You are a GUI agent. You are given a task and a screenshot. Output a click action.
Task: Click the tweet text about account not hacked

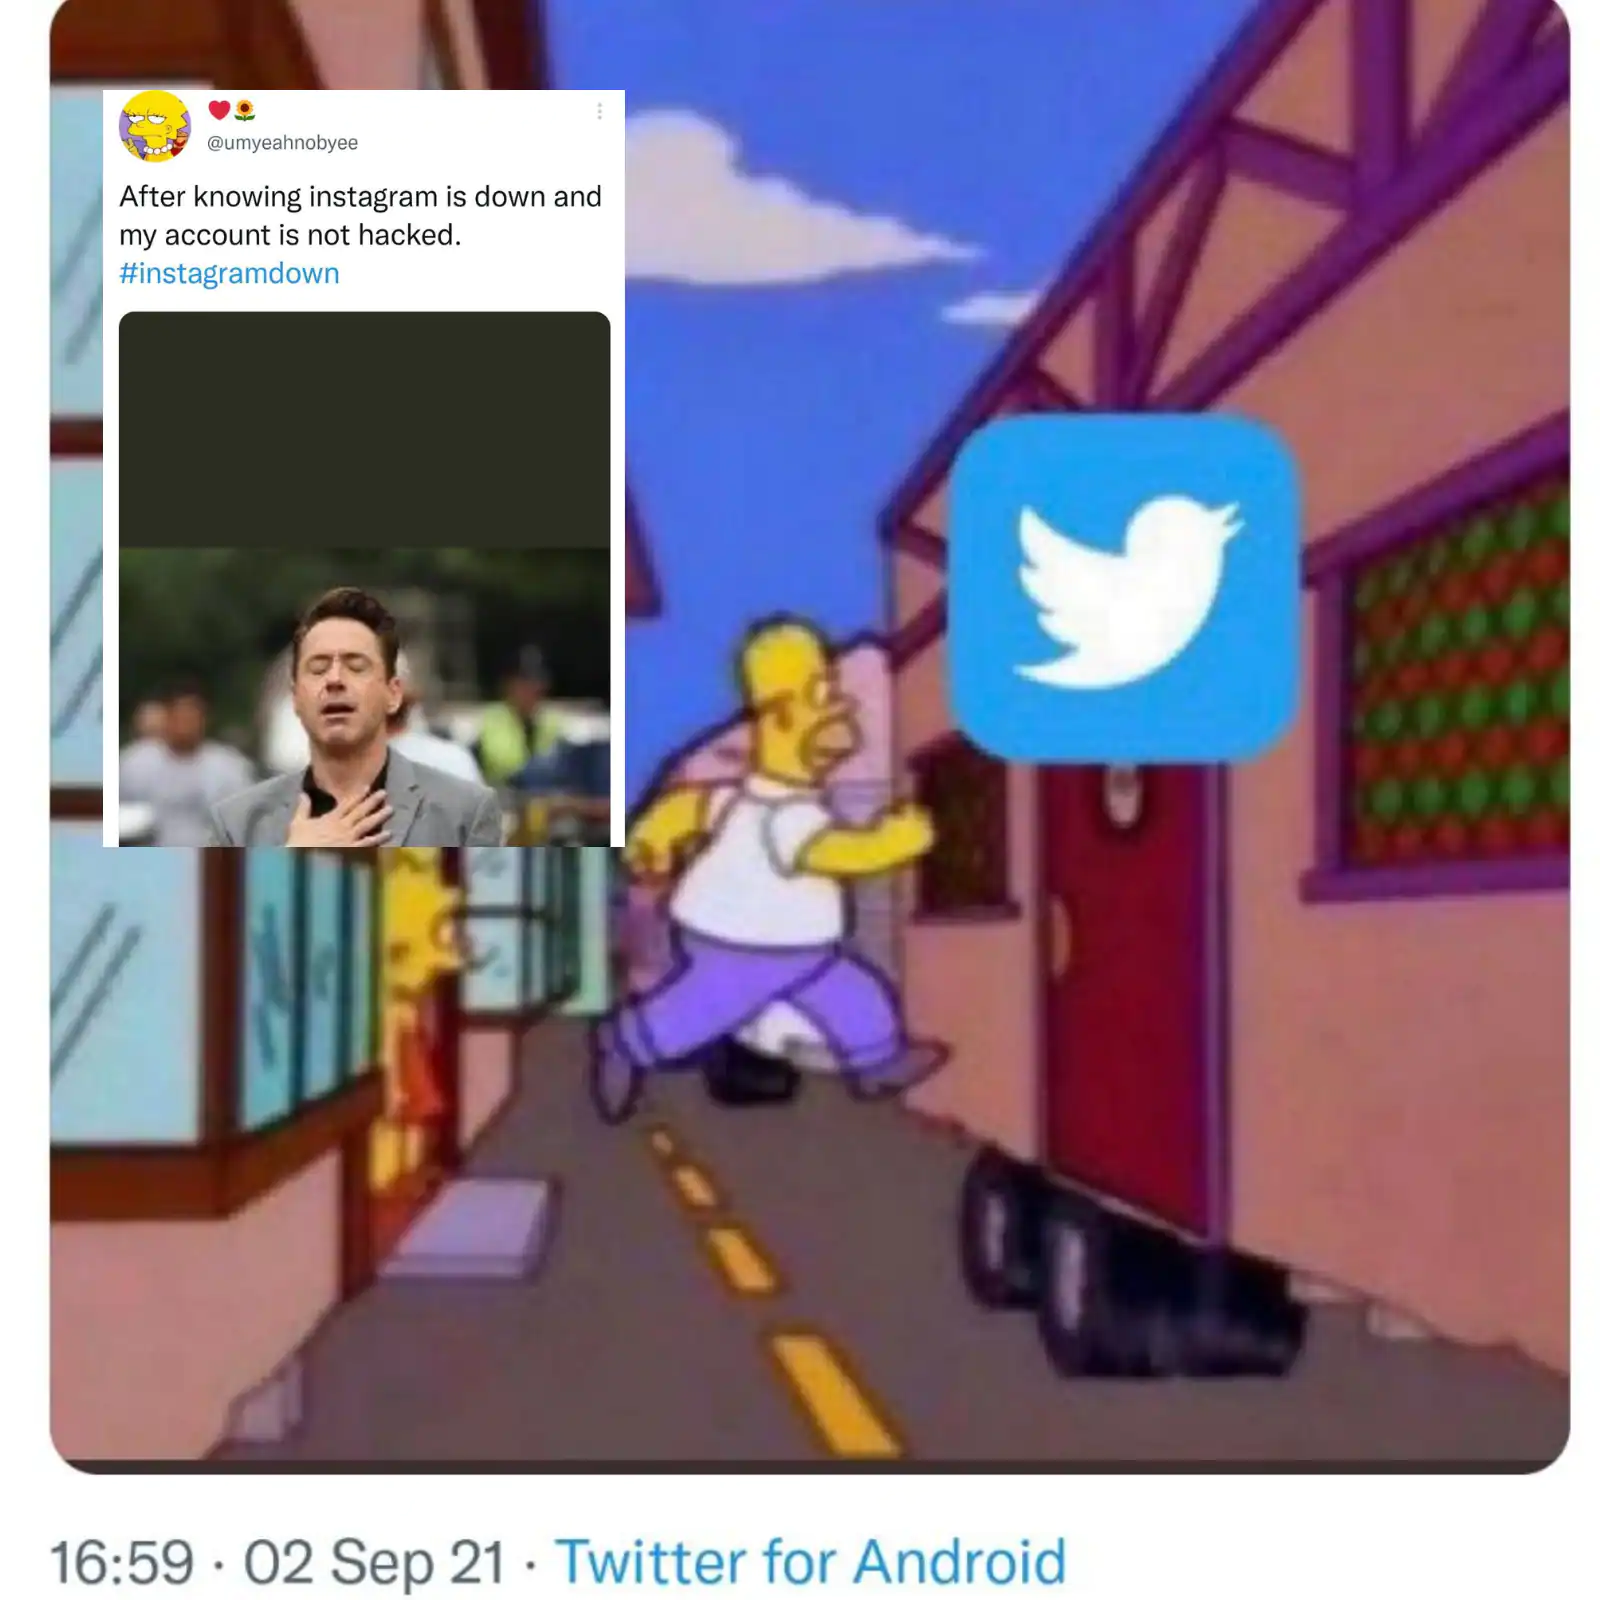tap(360, 215)
